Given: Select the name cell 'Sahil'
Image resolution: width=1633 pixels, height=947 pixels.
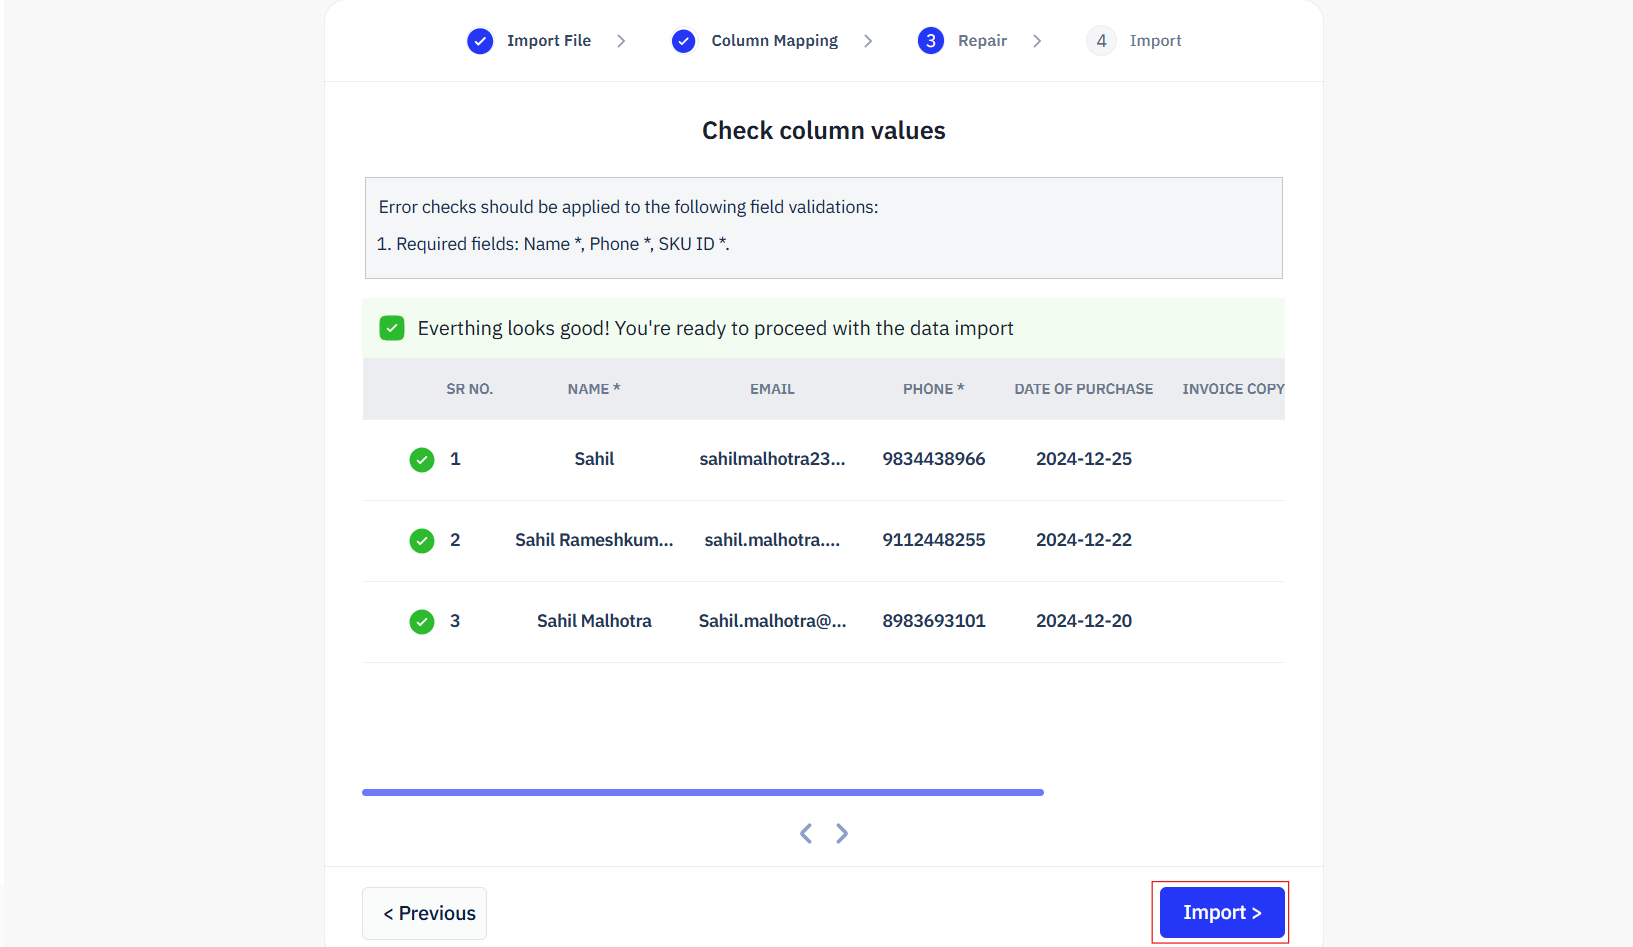Looking at the screenshot, I should 594,459.
